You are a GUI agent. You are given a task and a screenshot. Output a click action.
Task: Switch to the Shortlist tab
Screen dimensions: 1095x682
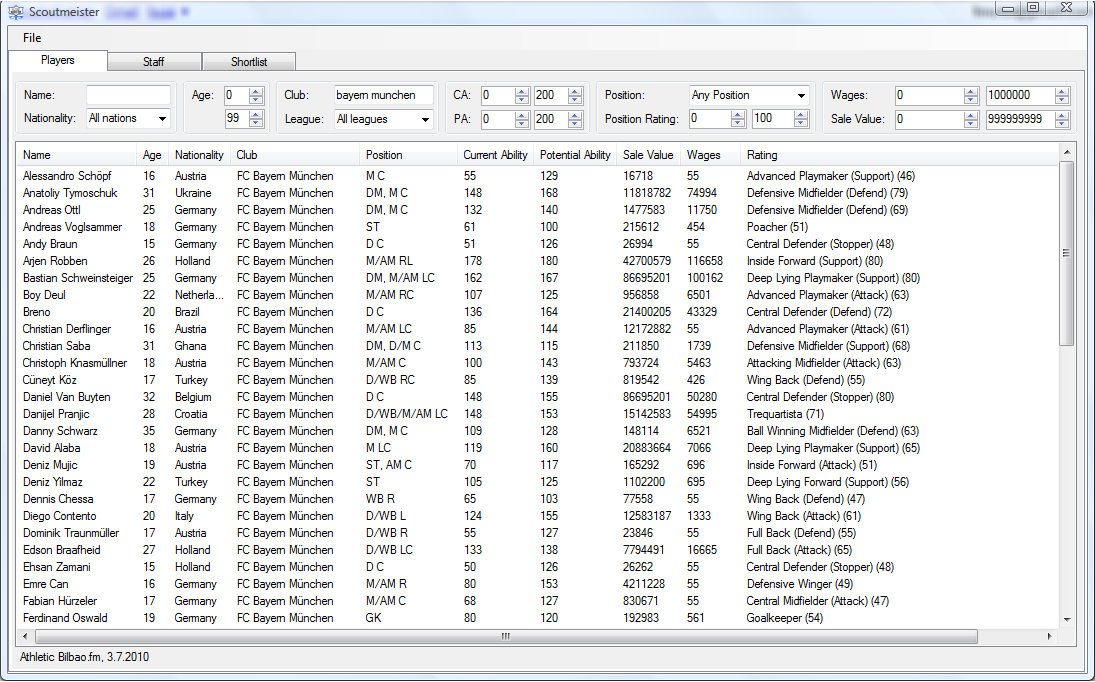pos(249,62)
